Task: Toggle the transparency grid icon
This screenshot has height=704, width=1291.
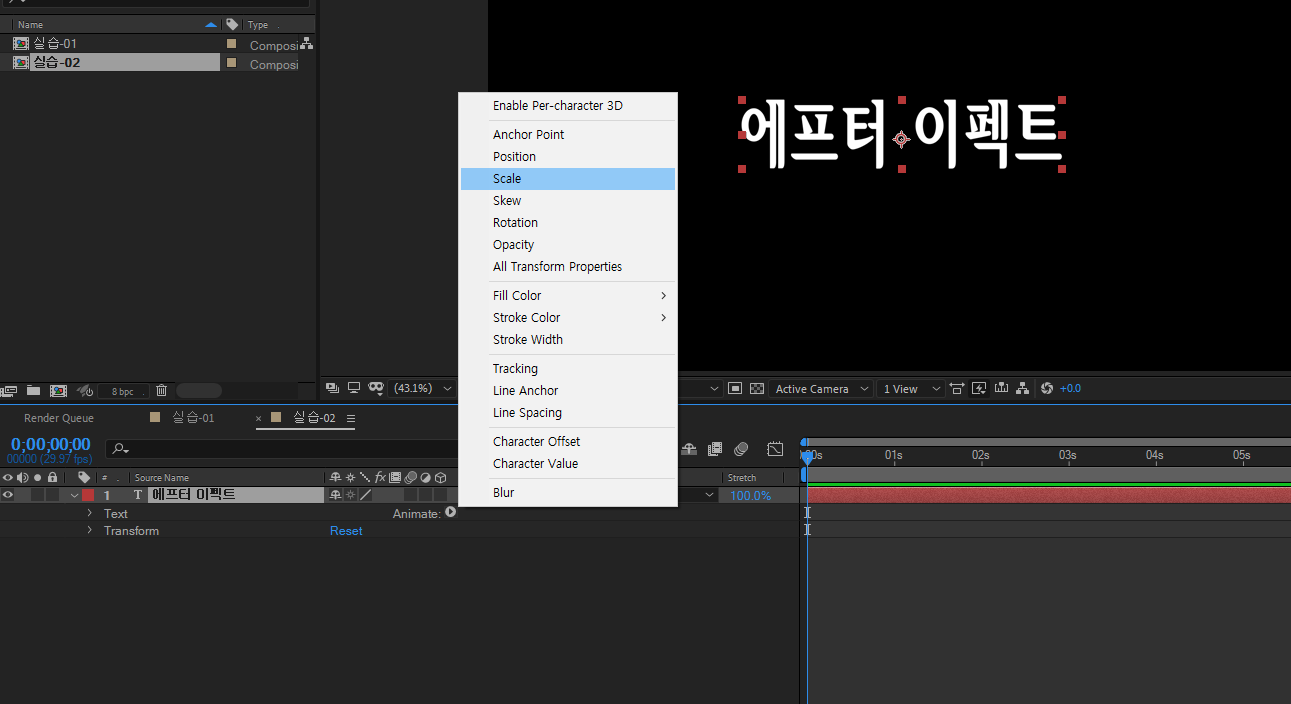Action: [x=757, y=388]
